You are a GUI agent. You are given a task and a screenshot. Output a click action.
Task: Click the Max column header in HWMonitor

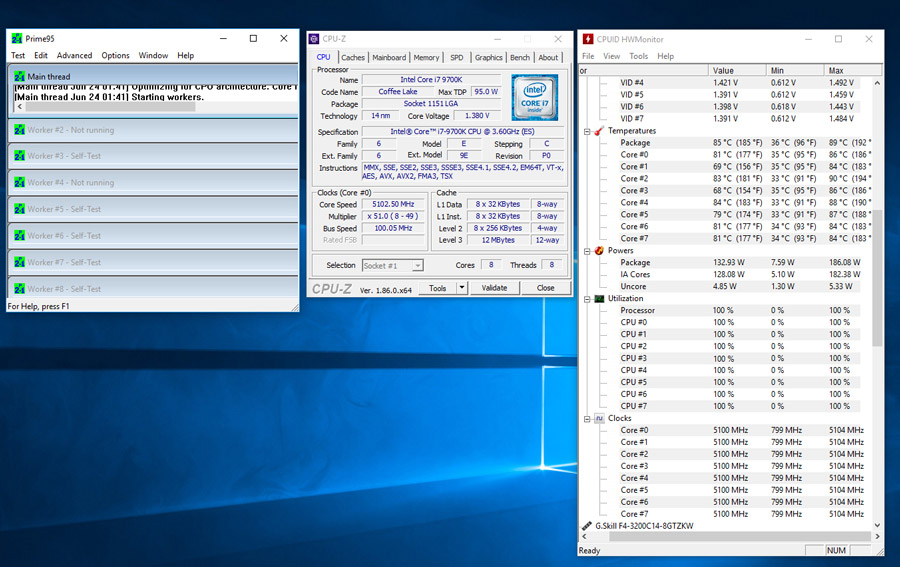click(x=853, y=71)
